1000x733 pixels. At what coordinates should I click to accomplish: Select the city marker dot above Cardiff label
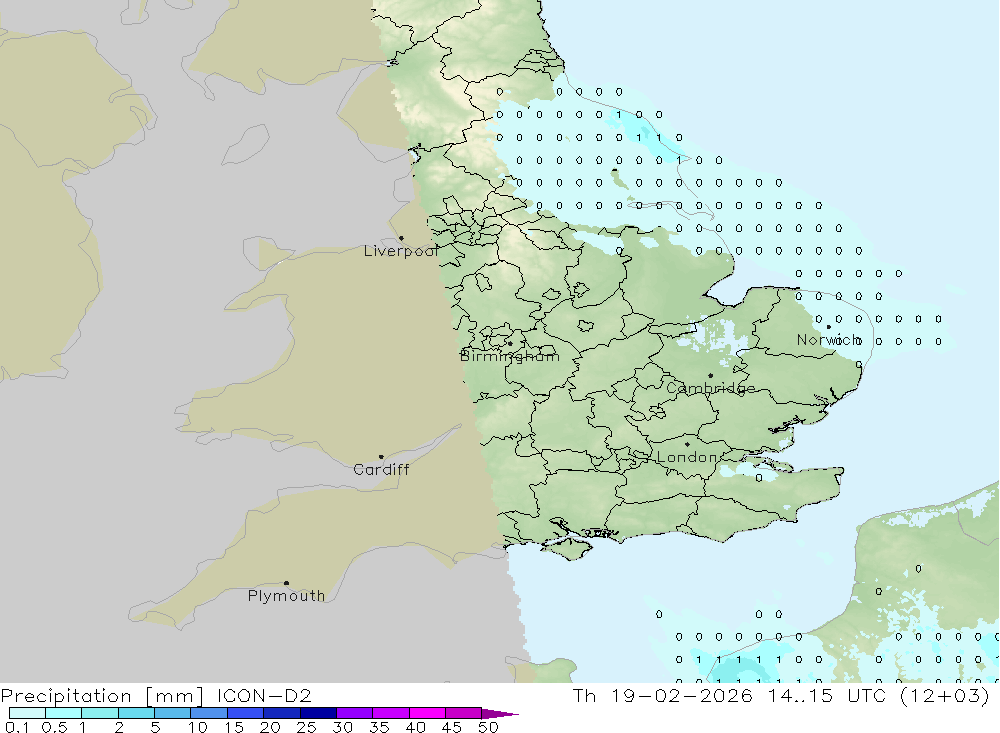(381, 457)
